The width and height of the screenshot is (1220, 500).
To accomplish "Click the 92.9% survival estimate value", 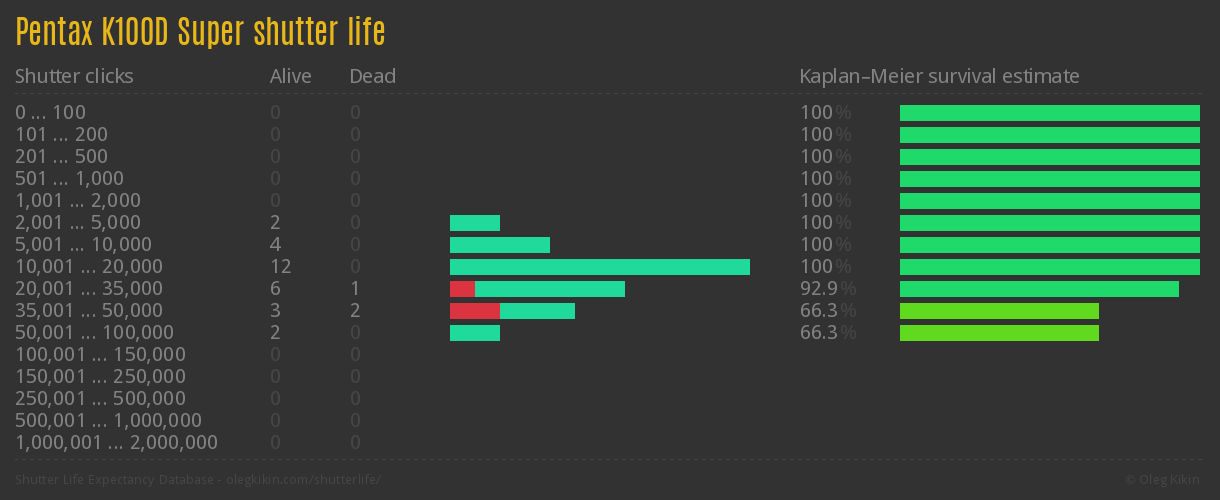I will click(827, 289).
